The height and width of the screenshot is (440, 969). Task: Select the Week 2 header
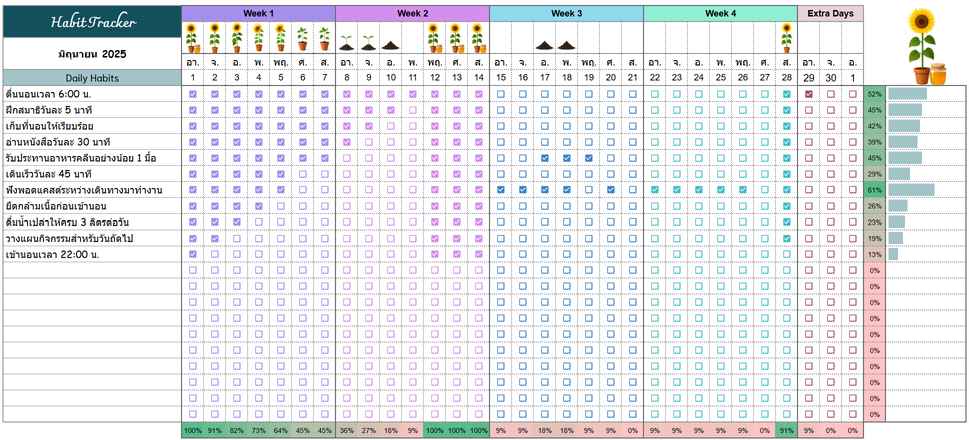pos(412,14)
